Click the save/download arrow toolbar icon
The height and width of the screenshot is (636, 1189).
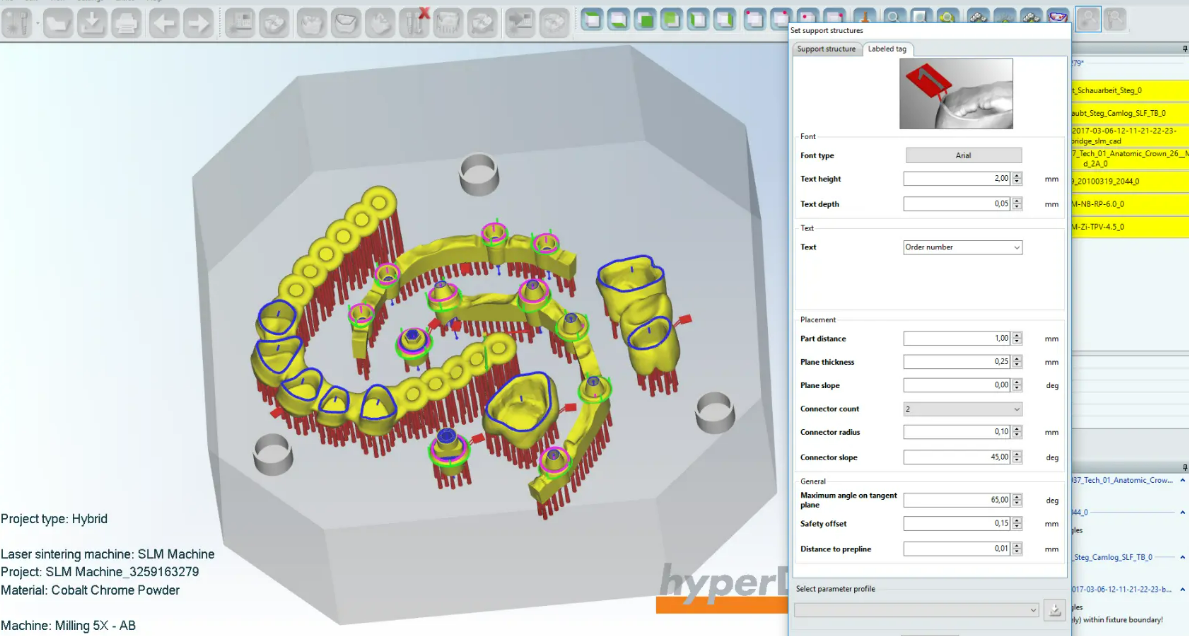click(92, 23)
